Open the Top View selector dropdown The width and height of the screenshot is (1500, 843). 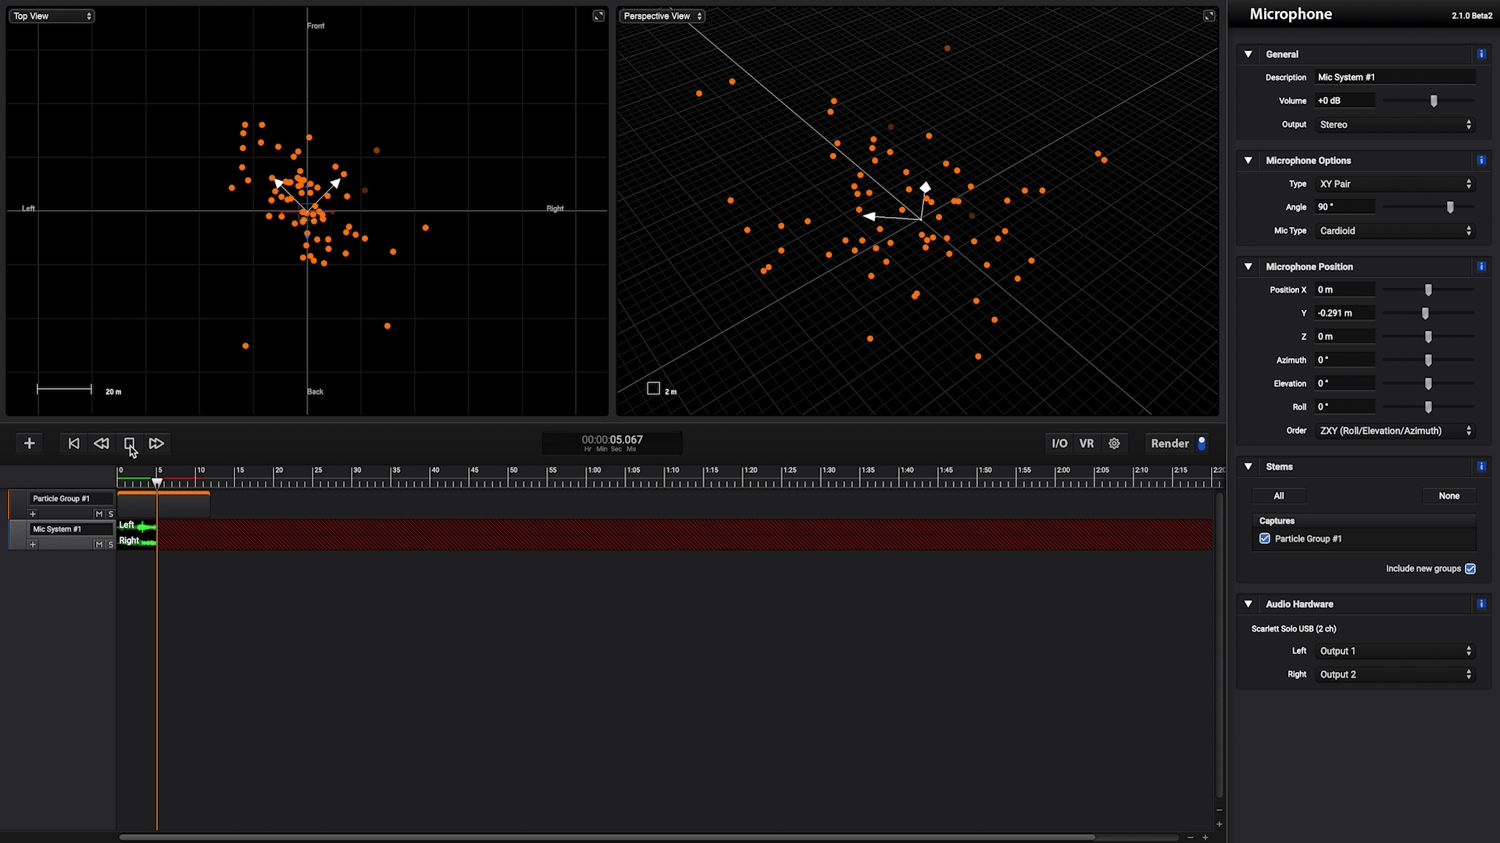(51, 15)
